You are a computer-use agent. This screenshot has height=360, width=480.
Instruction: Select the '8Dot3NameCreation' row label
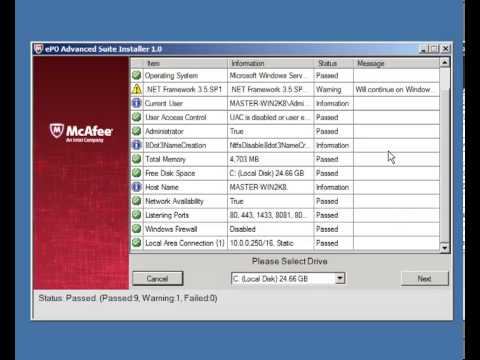pyautogui.click(x=176, y=145)
